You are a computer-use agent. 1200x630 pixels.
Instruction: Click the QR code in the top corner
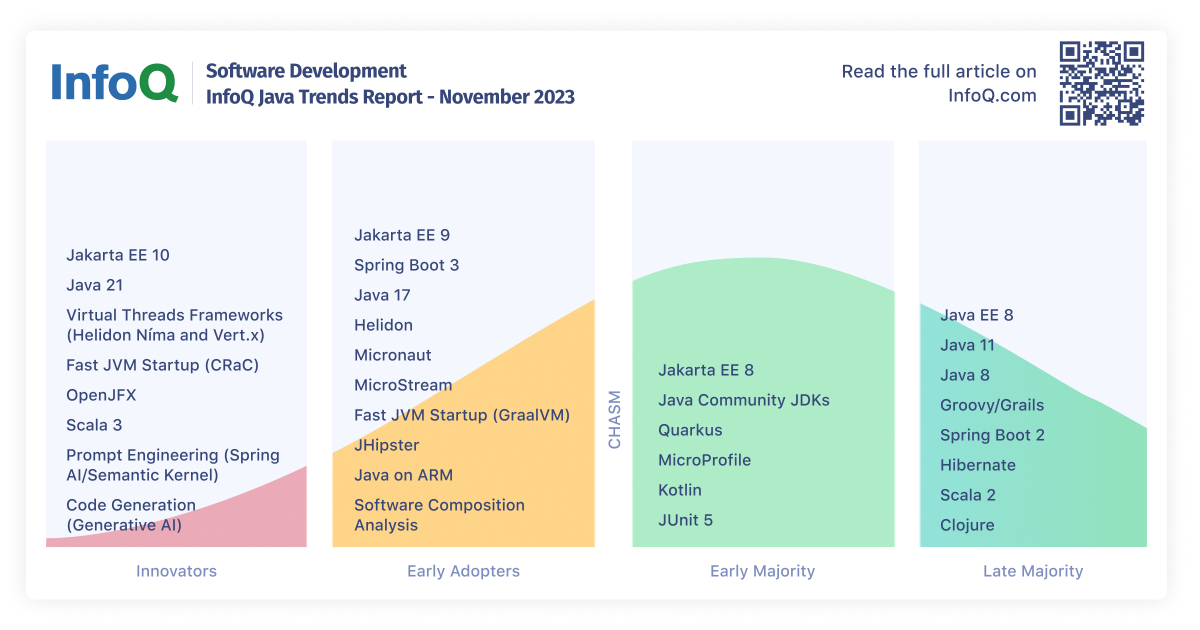pos(1102,82)
